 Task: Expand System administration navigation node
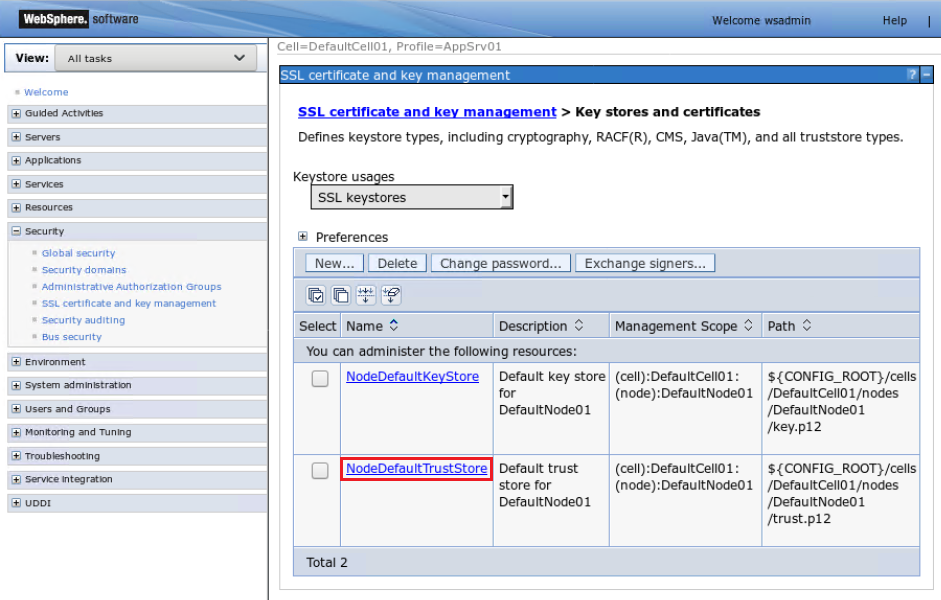pos(16,385)
